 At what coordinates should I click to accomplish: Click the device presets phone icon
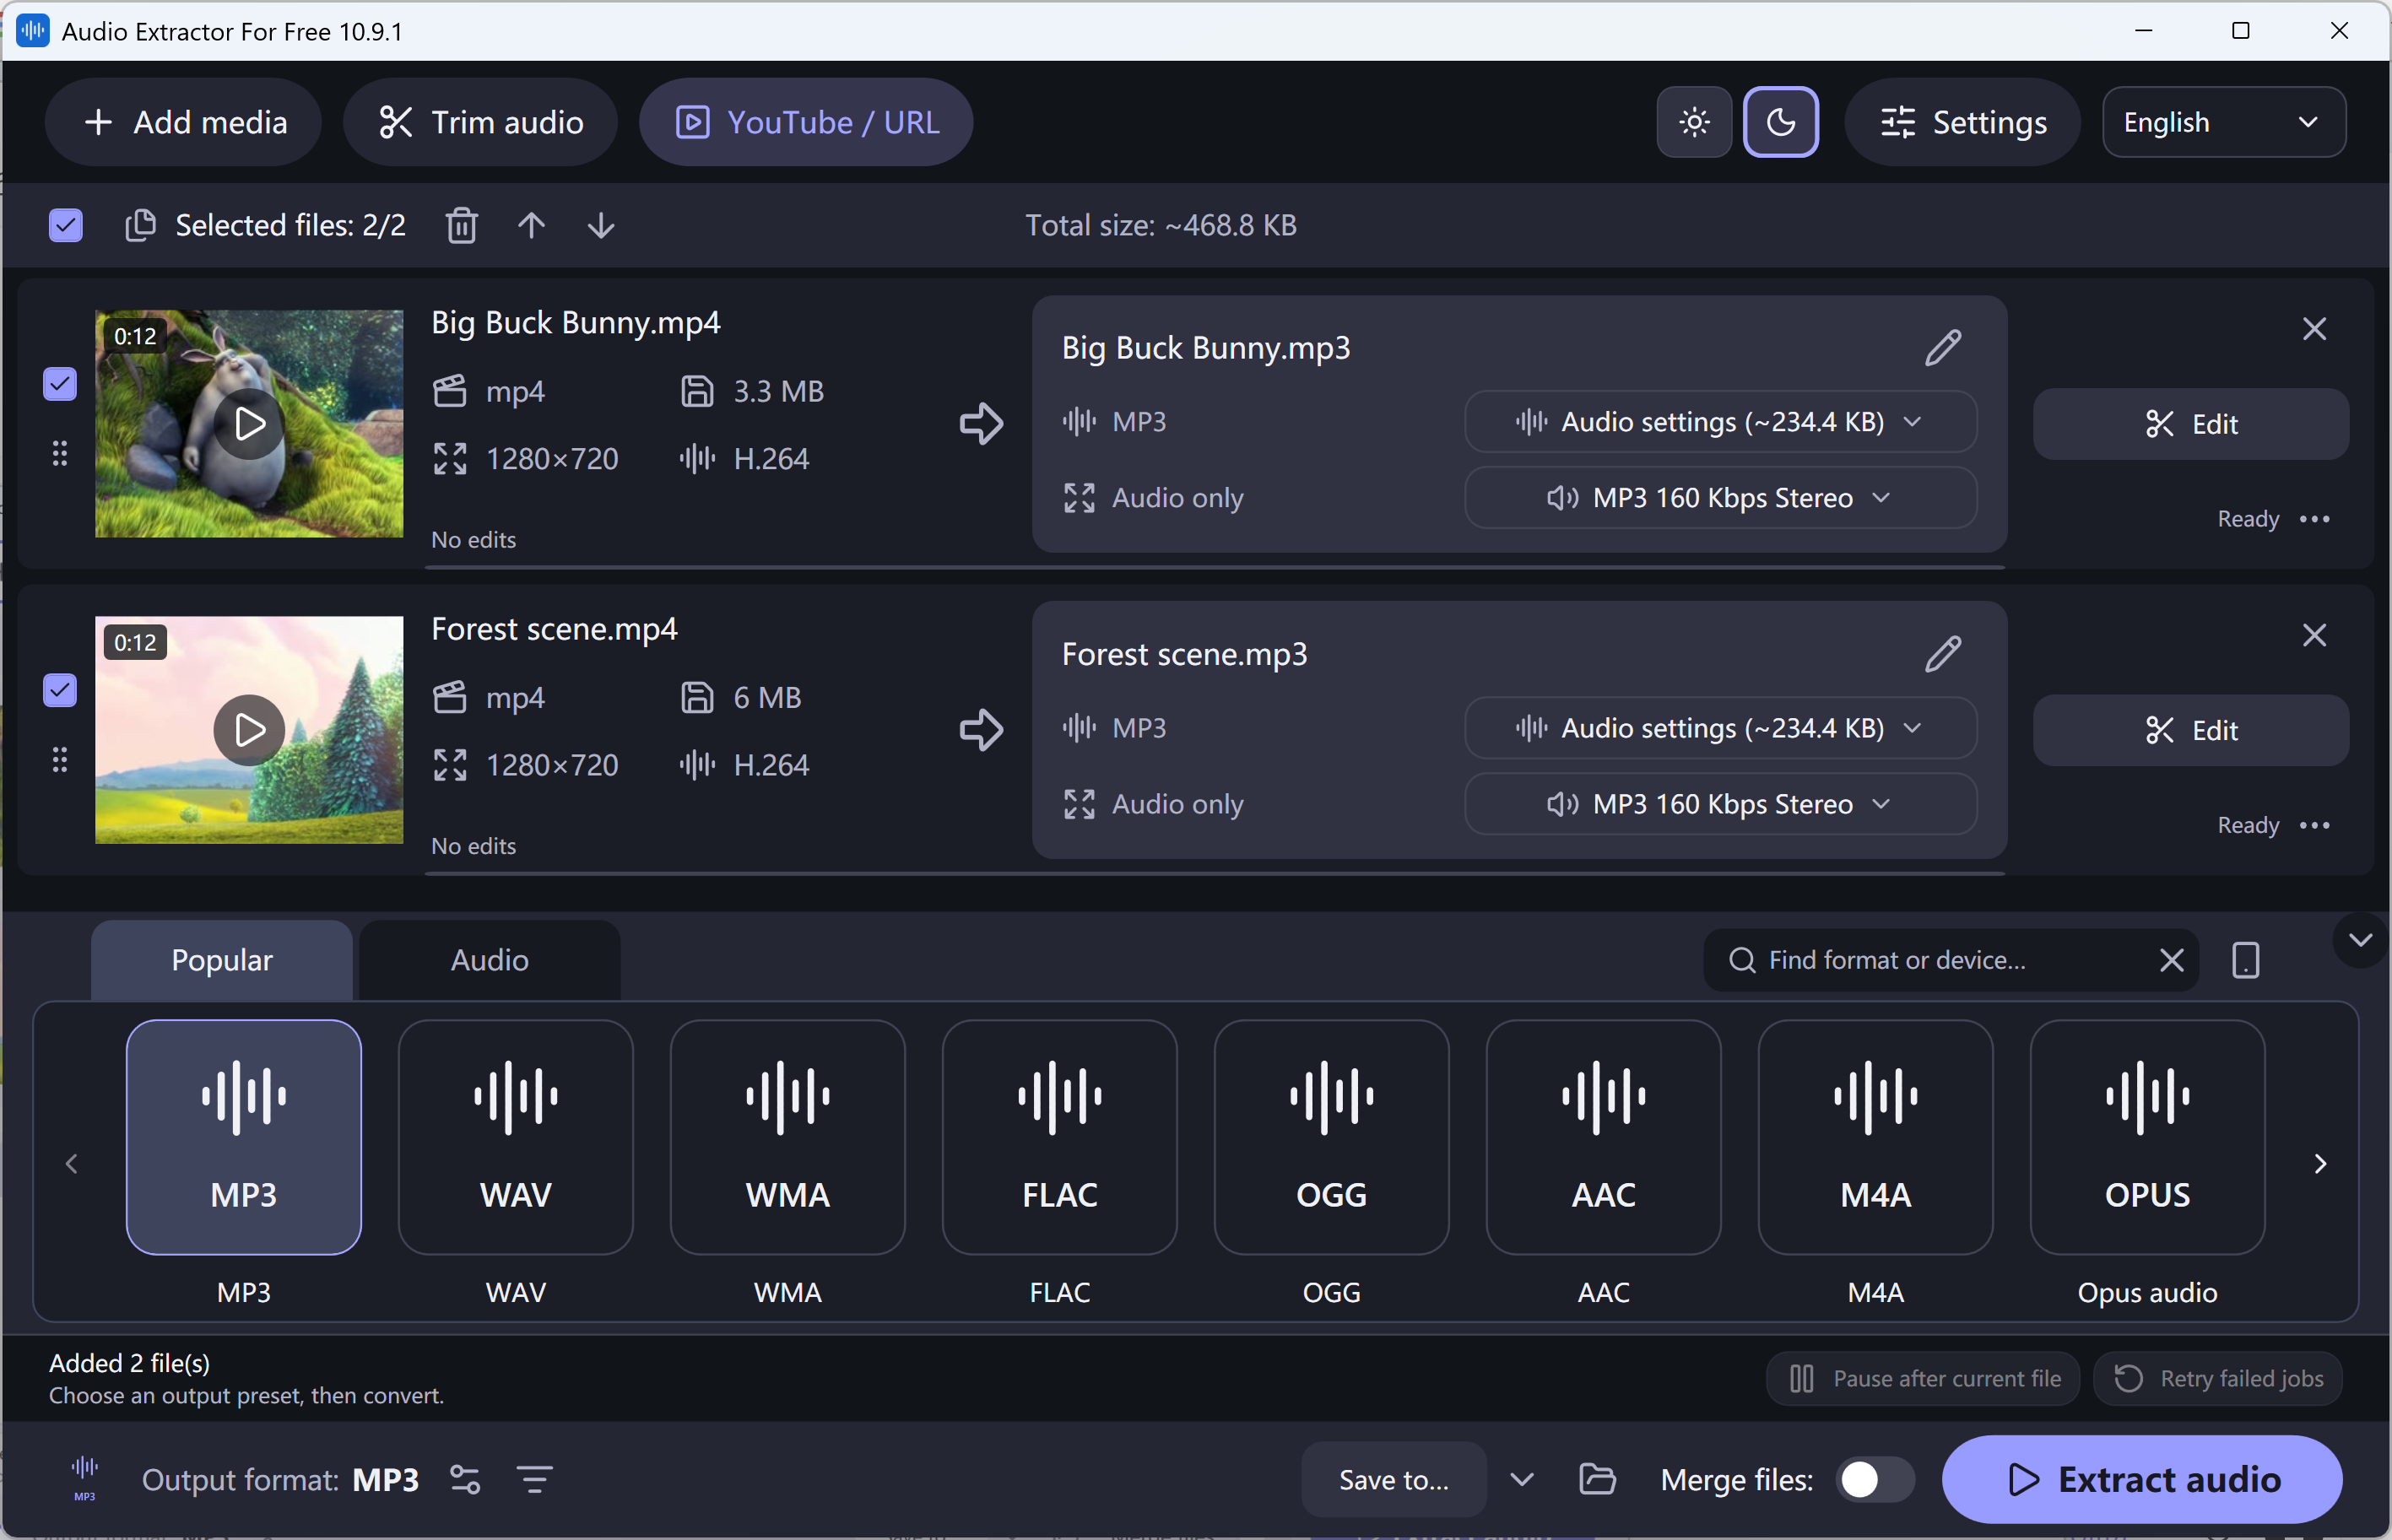coord(2245,960)
